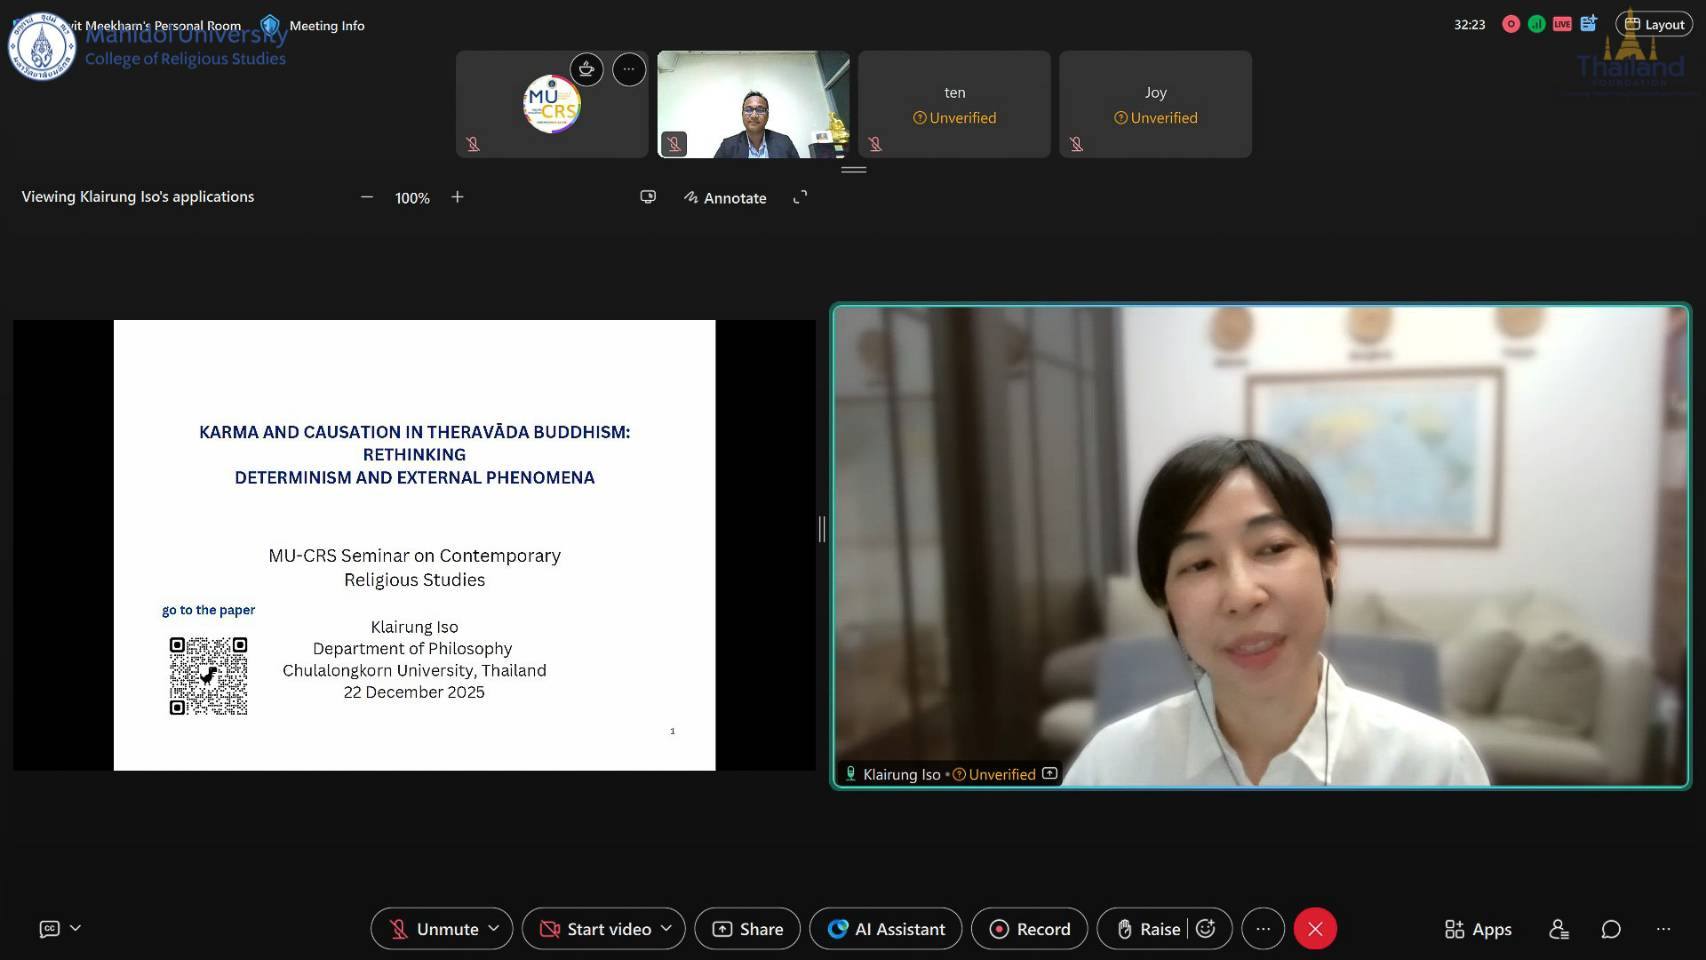Open the participants panel icon
The width and height of the screenshot is (1706, 960).
1558,929
